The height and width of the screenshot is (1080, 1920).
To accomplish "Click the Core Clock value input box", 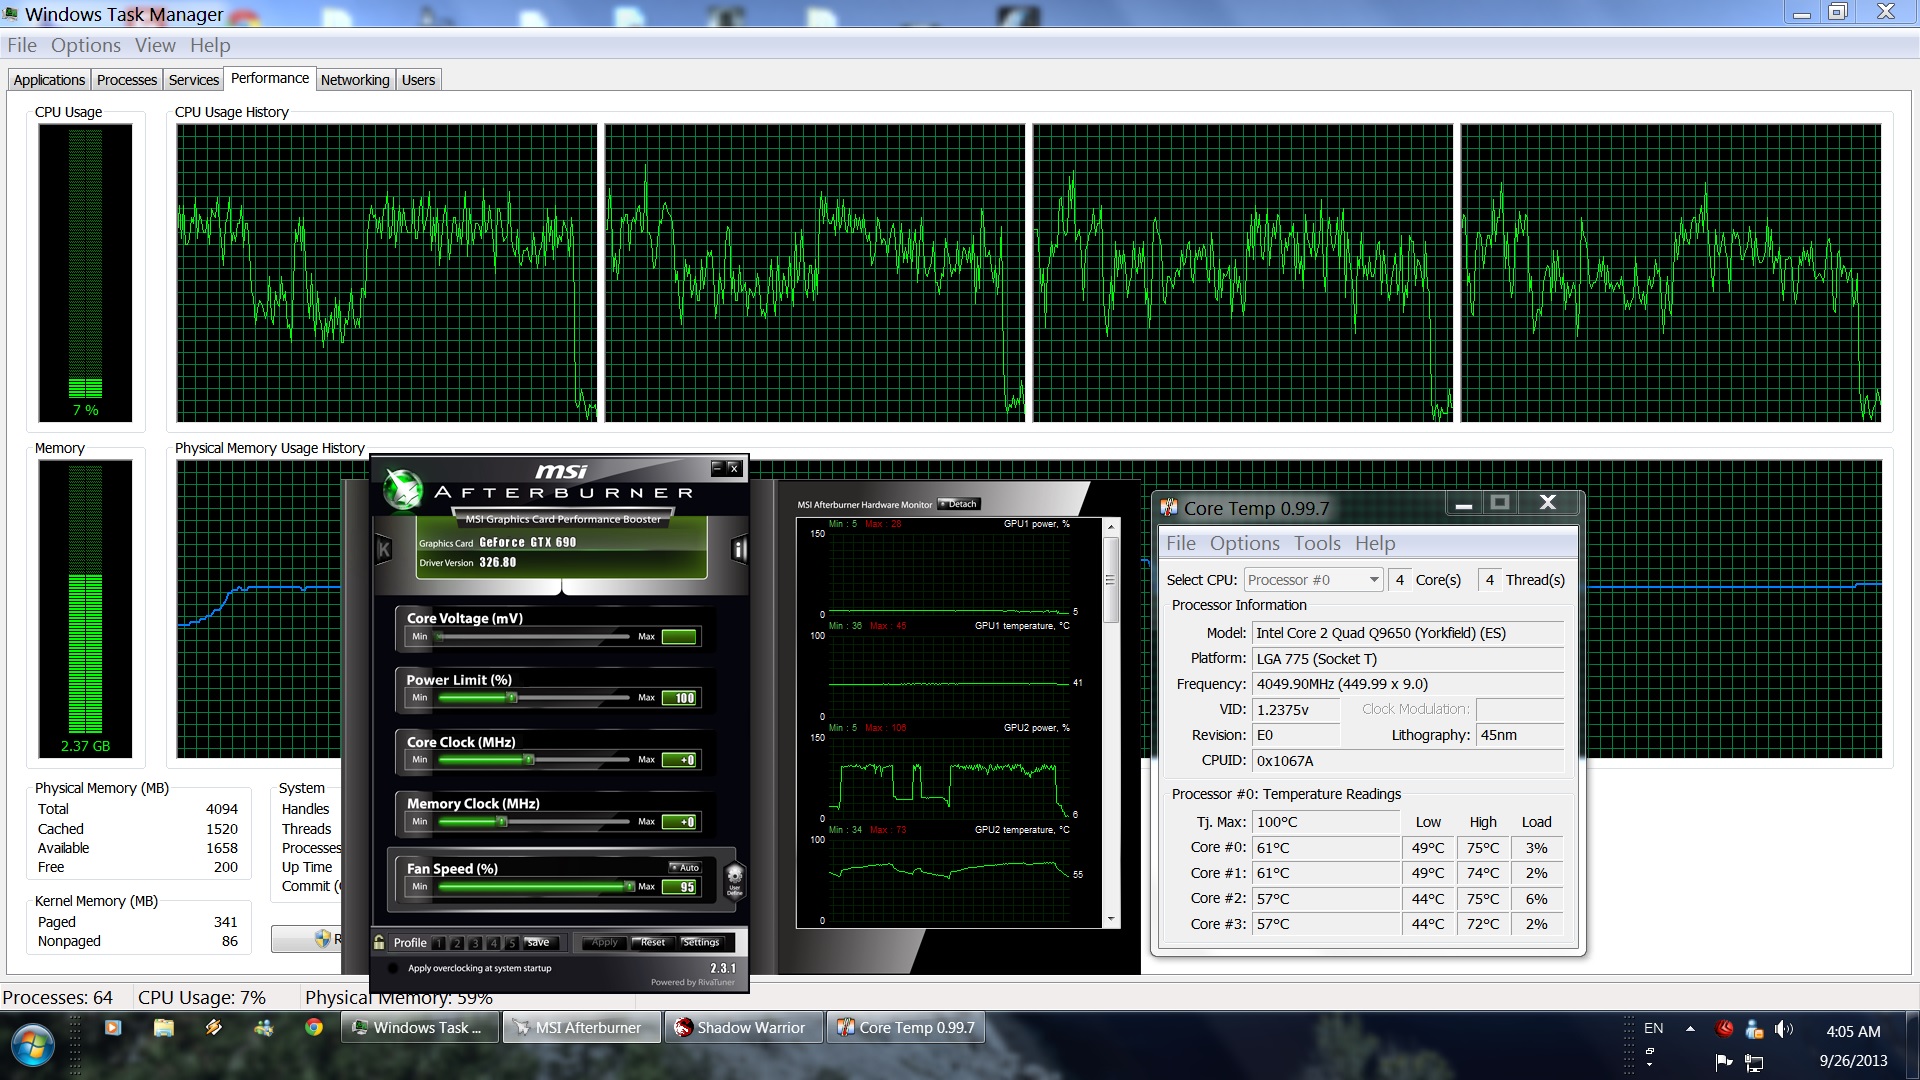I will click(x=680, y=760).
